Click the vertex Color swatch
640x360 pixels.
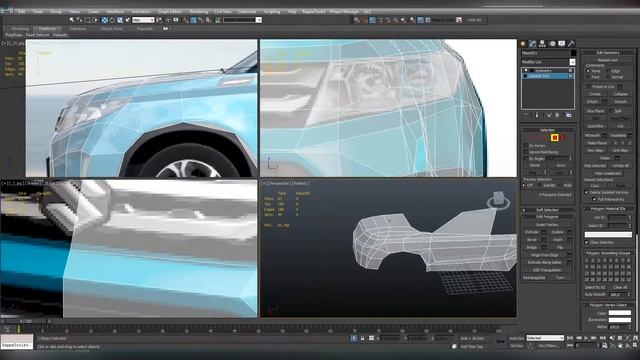[620, 313]
